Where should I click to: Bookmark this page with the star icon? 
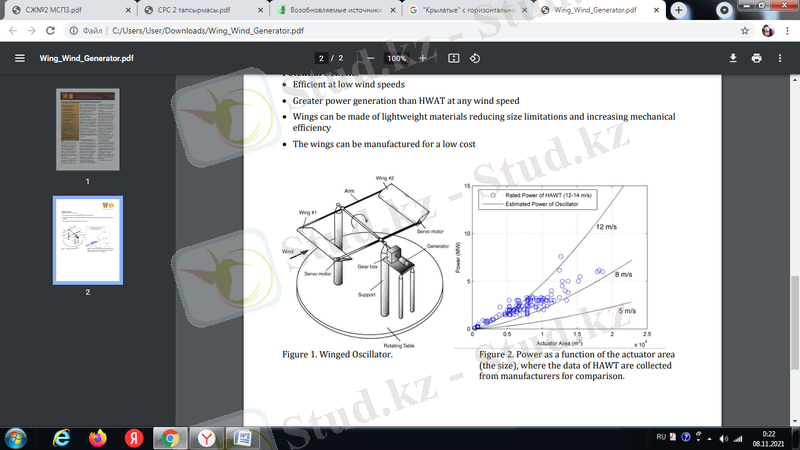[x=745, y=32]
